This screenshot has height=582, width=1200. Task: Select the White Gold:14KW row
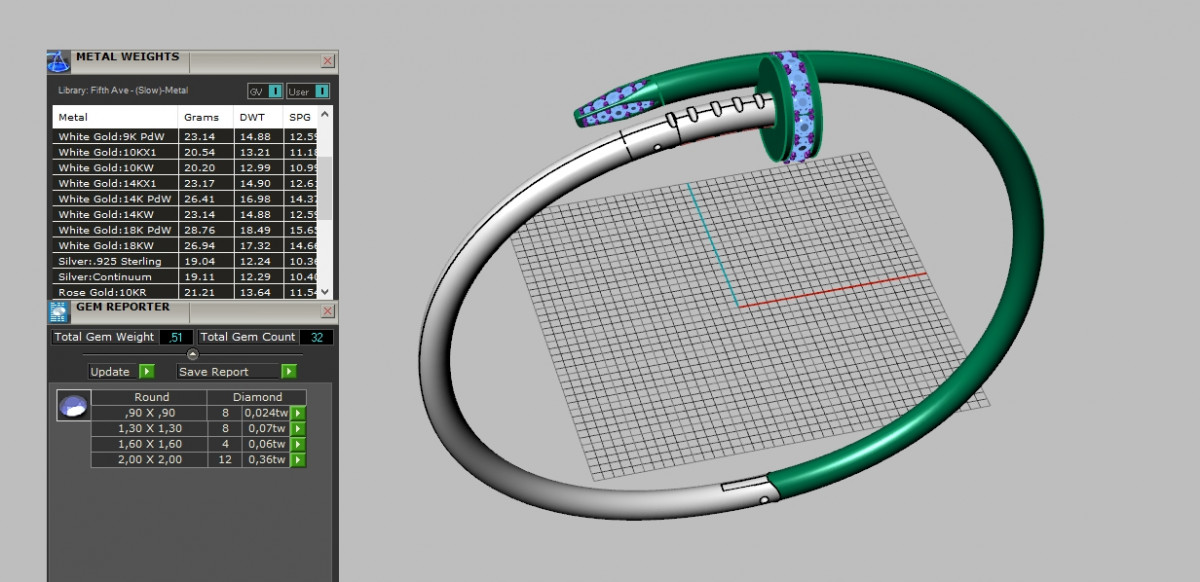[186, 214]
